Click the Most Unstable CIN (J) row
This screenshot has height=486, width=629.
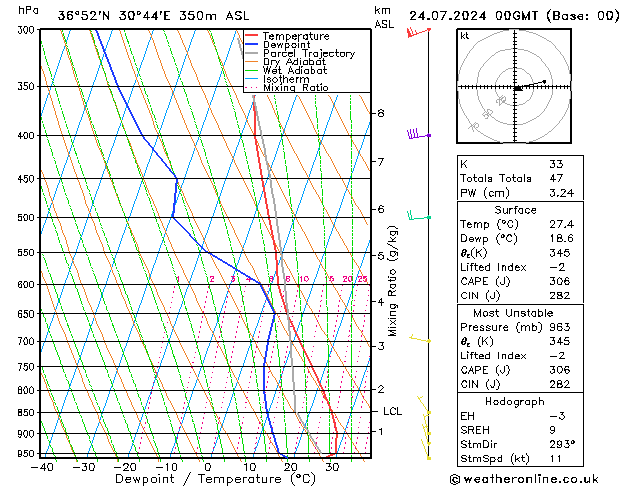pos(520,384)
